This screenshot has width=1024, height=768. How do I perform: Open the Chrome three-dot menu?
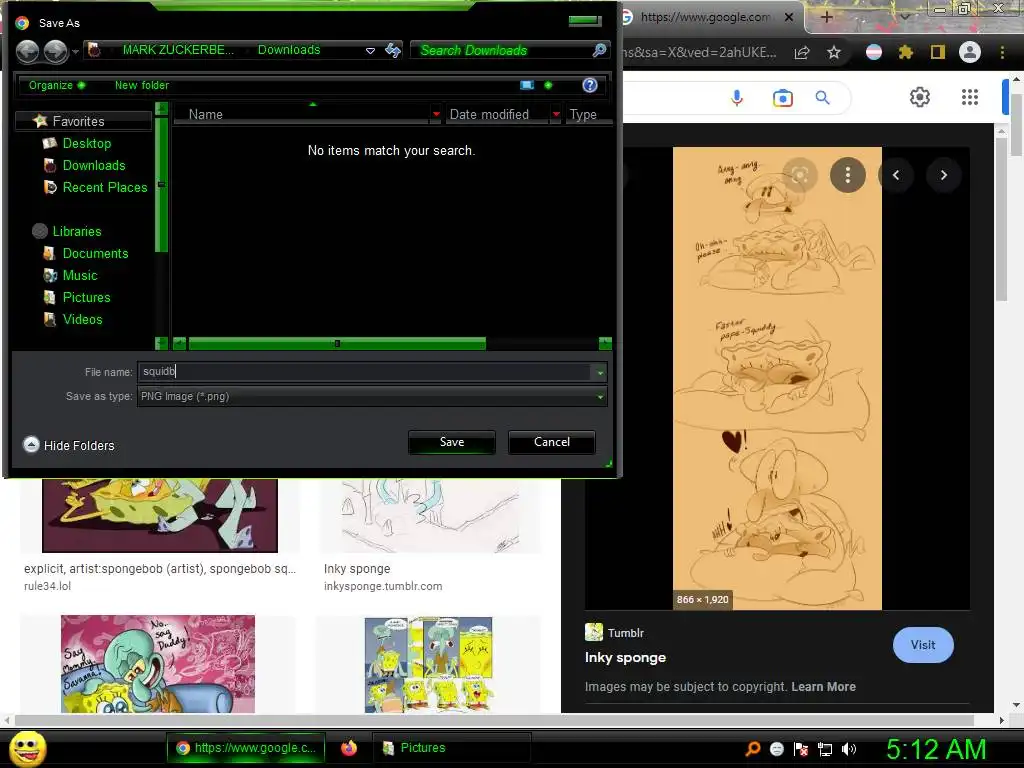[x=1002, y=52]
